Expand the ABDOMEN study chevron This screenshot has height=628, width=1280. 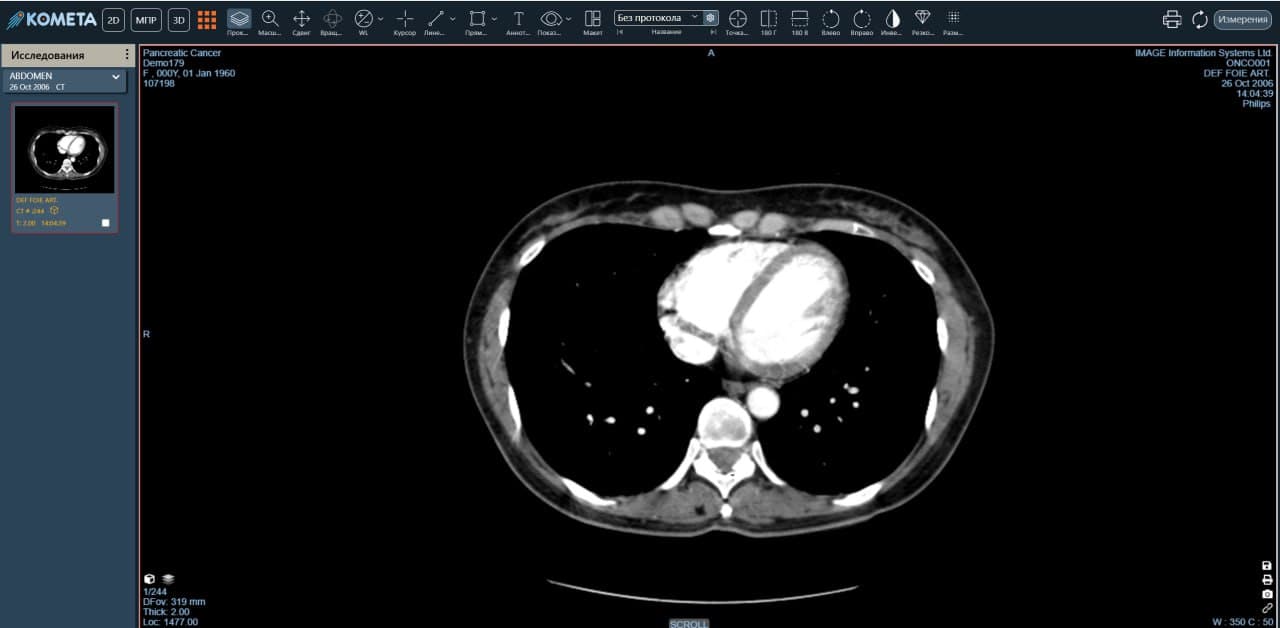116,76
